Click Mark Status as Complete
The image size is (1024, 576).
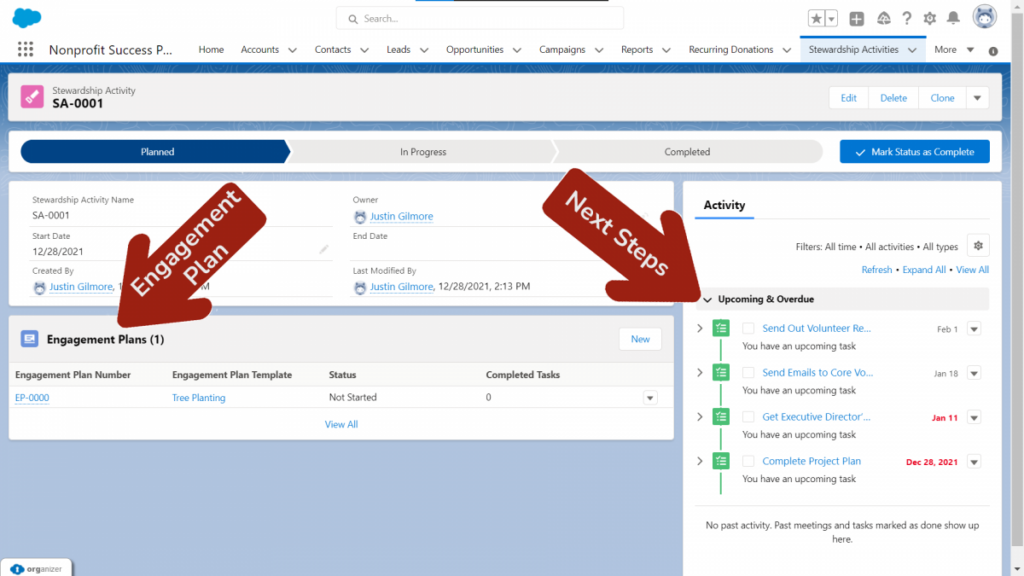pyautogui.click(x=913, y=151)
